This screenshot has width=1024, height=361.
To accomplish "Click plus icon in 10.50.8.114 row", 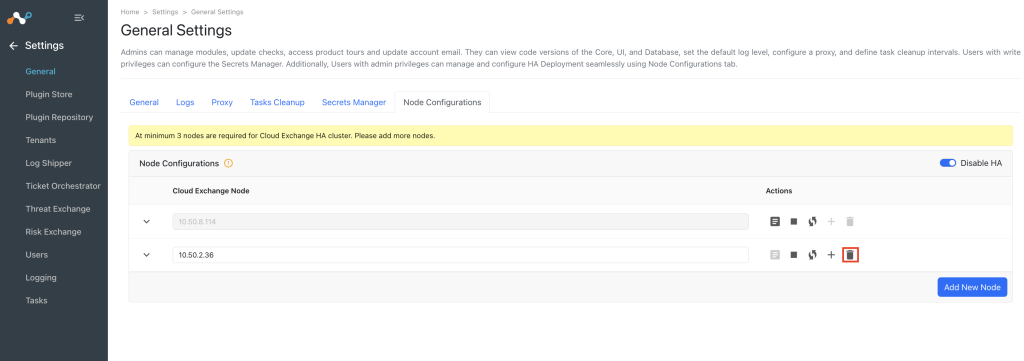I will [x=831, y=221].
